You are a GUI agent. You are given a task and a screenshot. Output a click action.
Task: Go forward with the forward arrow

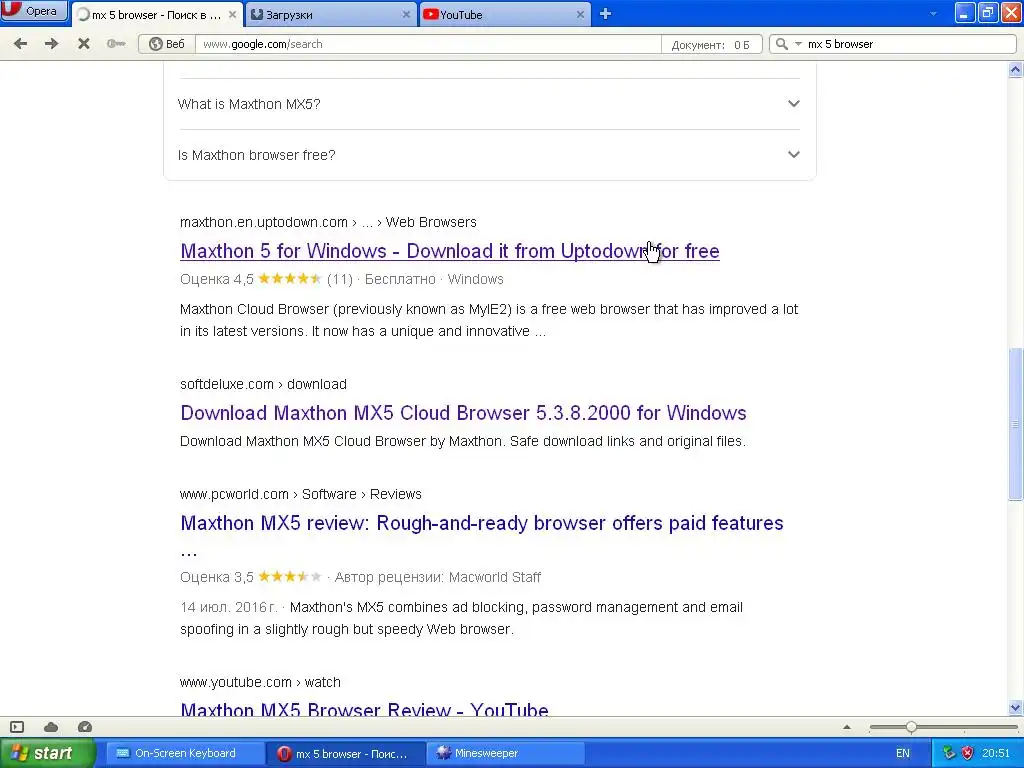click(x=52, y=44)
